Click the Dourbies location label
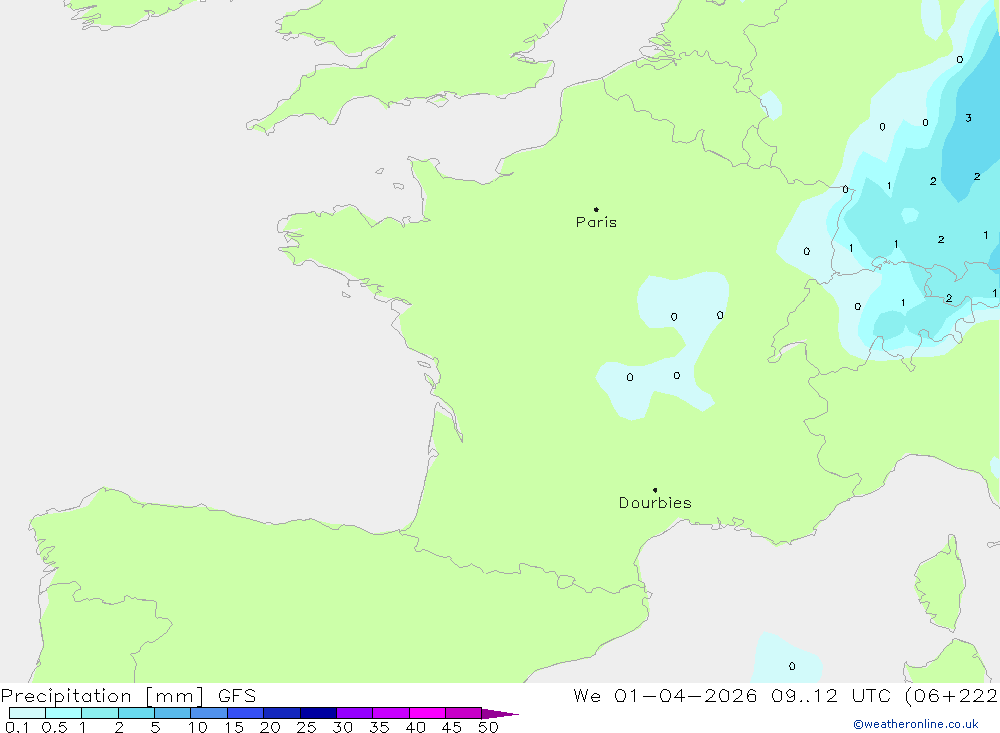Image resolution: width=1000 pixels, height=733 pixels. coord(655,503)
